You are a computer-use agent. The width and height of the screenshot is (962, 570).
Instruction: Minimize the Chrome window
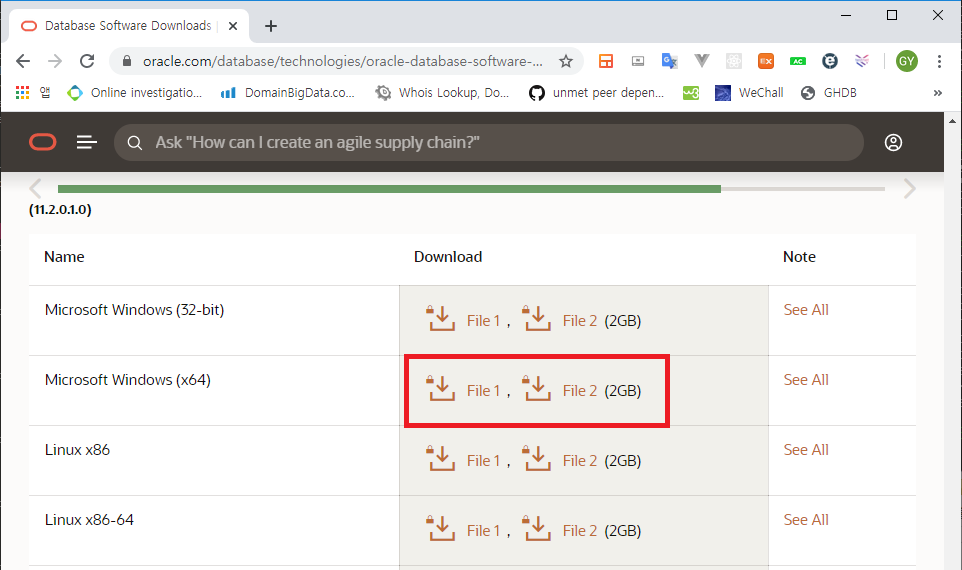[x=846, y=15]
